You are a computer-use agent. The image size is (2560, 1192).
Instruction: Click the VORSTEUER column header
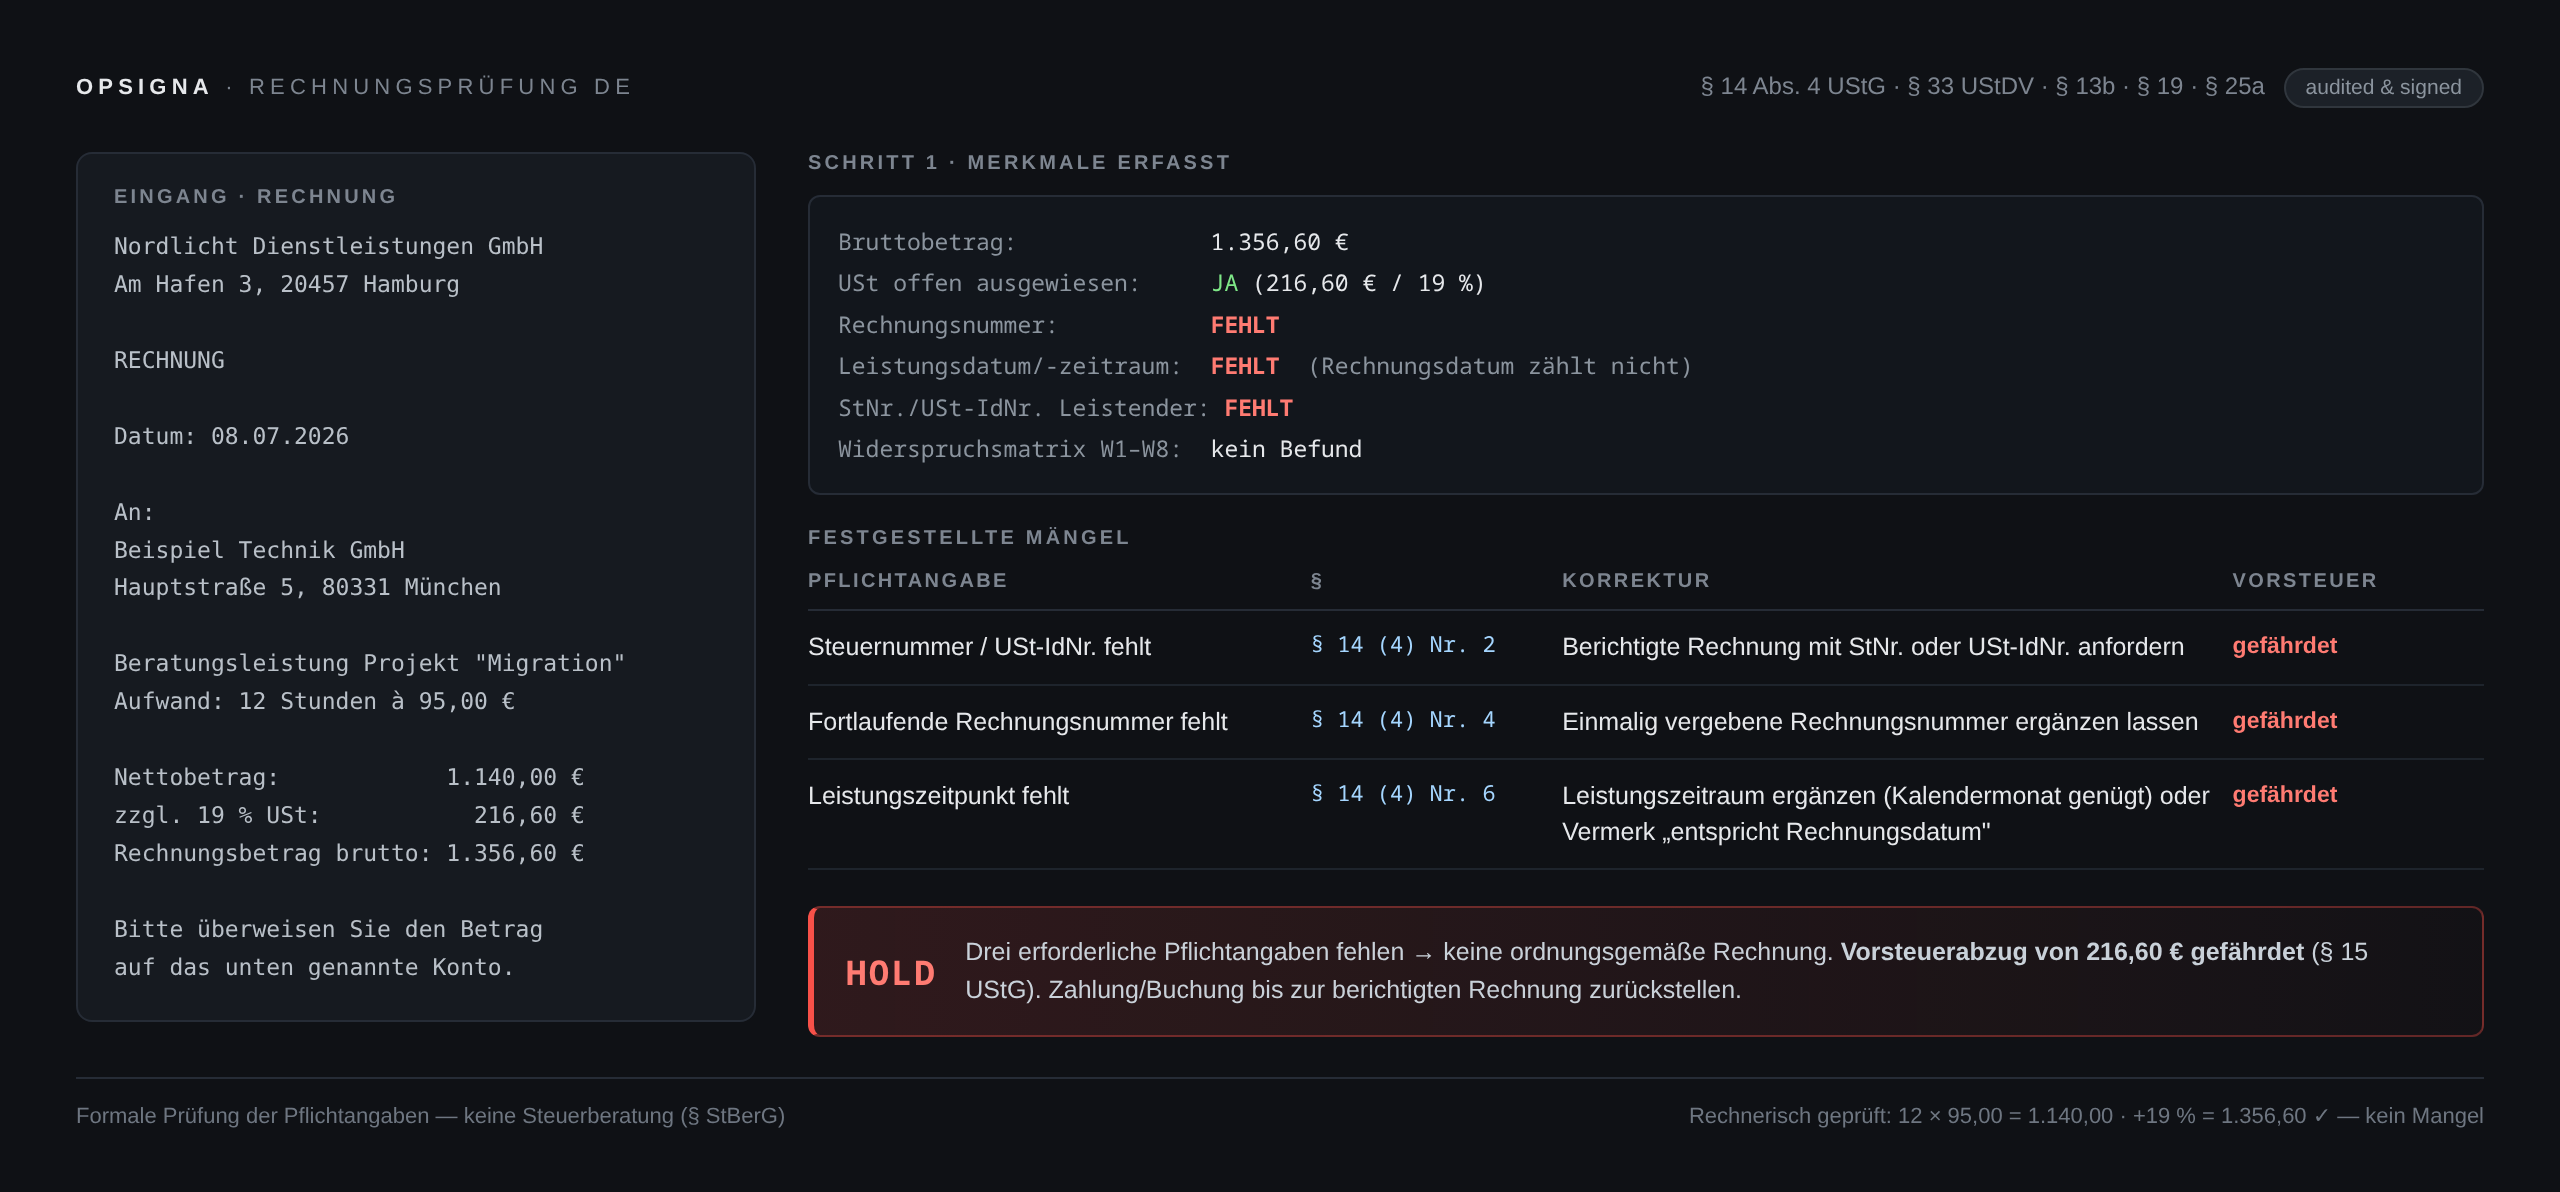2304,580
